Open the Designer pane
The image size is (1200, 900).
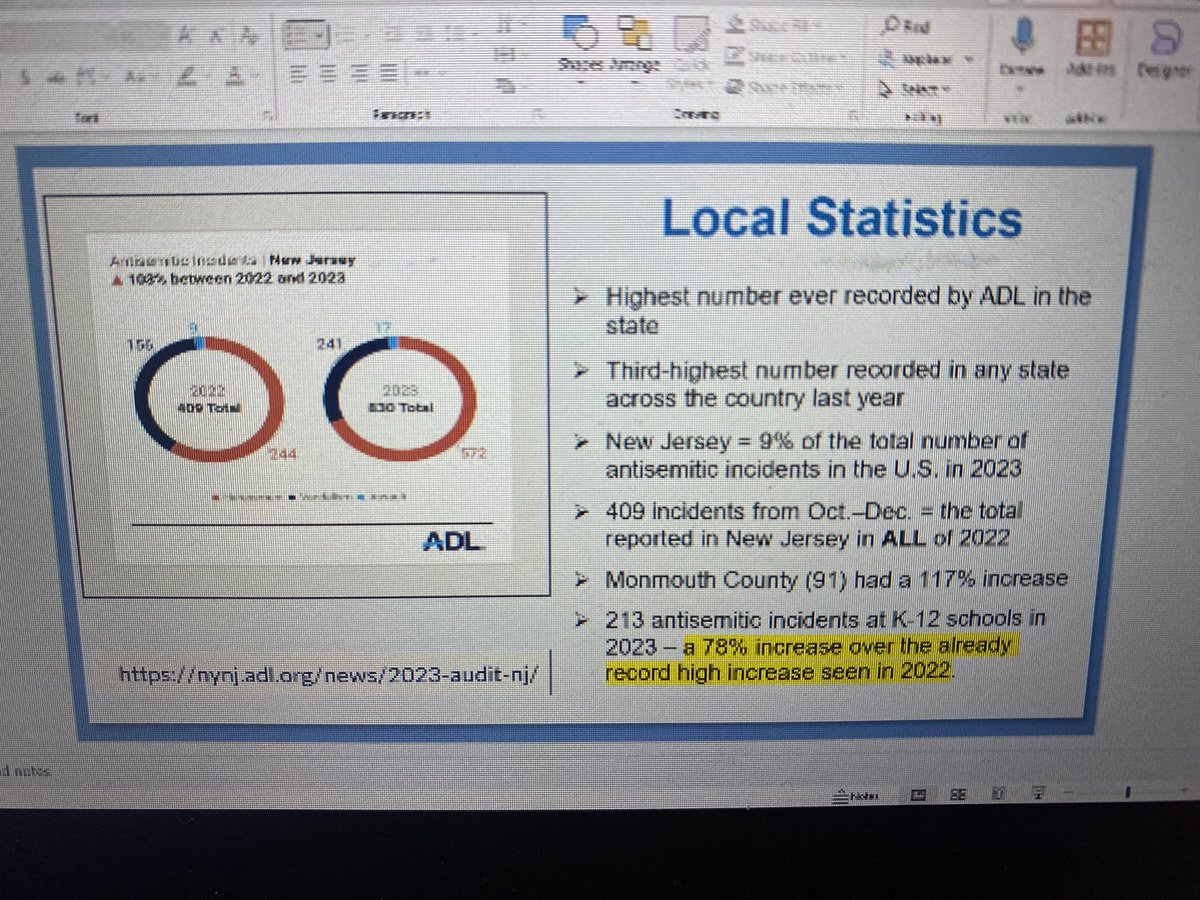pyautogui.click(x=1162, y=48)
